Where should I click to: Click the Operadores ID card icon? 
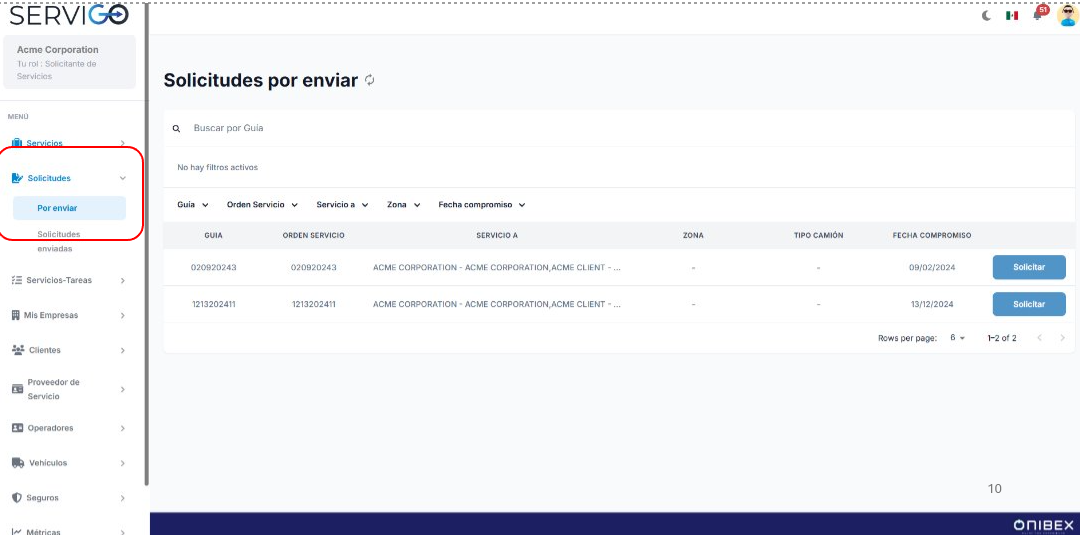point(17,428)
